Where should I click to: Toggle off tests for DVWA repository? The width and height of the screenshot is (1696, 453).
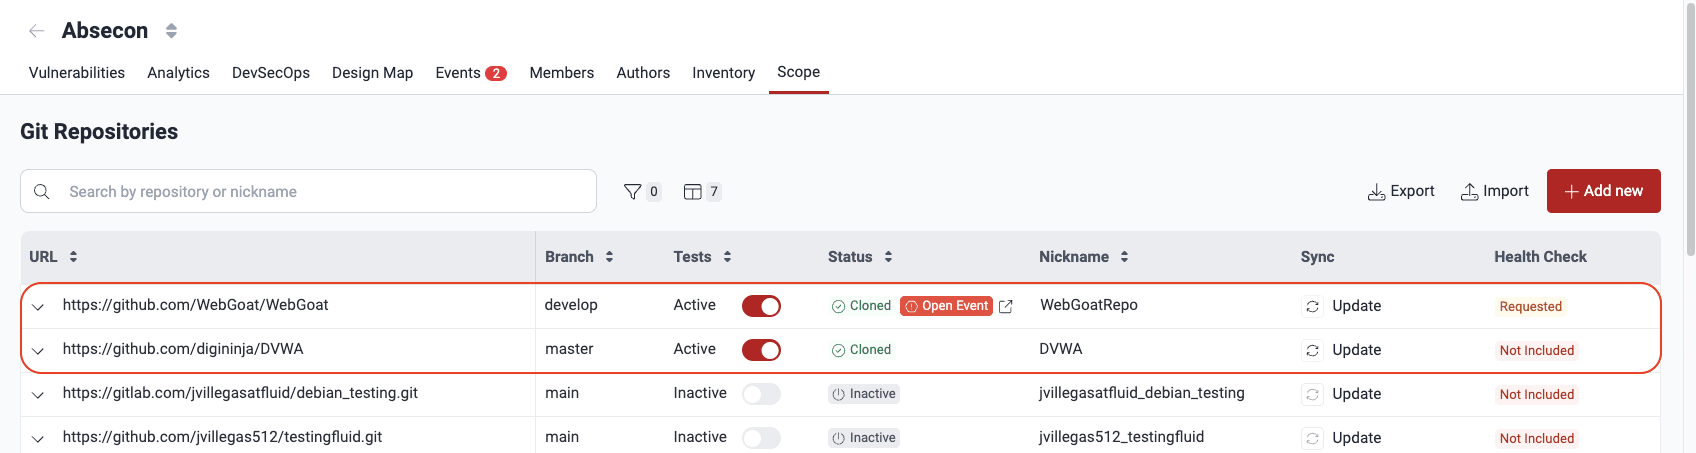761,350
